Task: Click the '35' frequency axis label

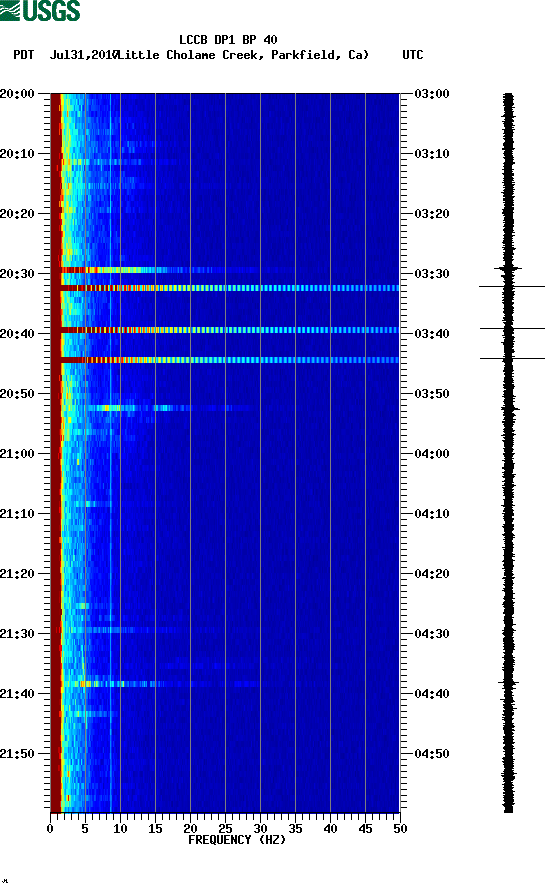Action: (x=295, y=829)
